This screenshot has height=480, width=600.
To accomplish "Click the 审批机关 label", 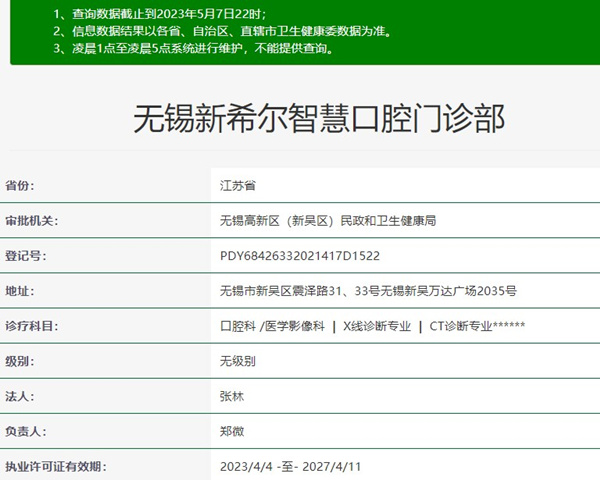I will (x=31, y=221).
